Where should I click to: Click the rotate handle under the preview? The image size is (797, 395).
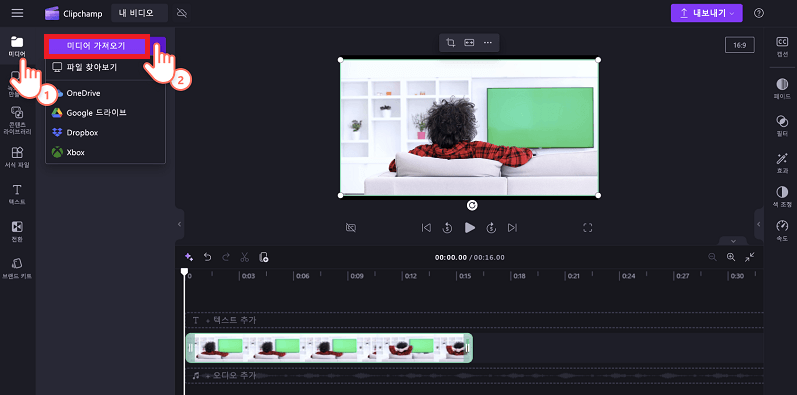[472, 205]
